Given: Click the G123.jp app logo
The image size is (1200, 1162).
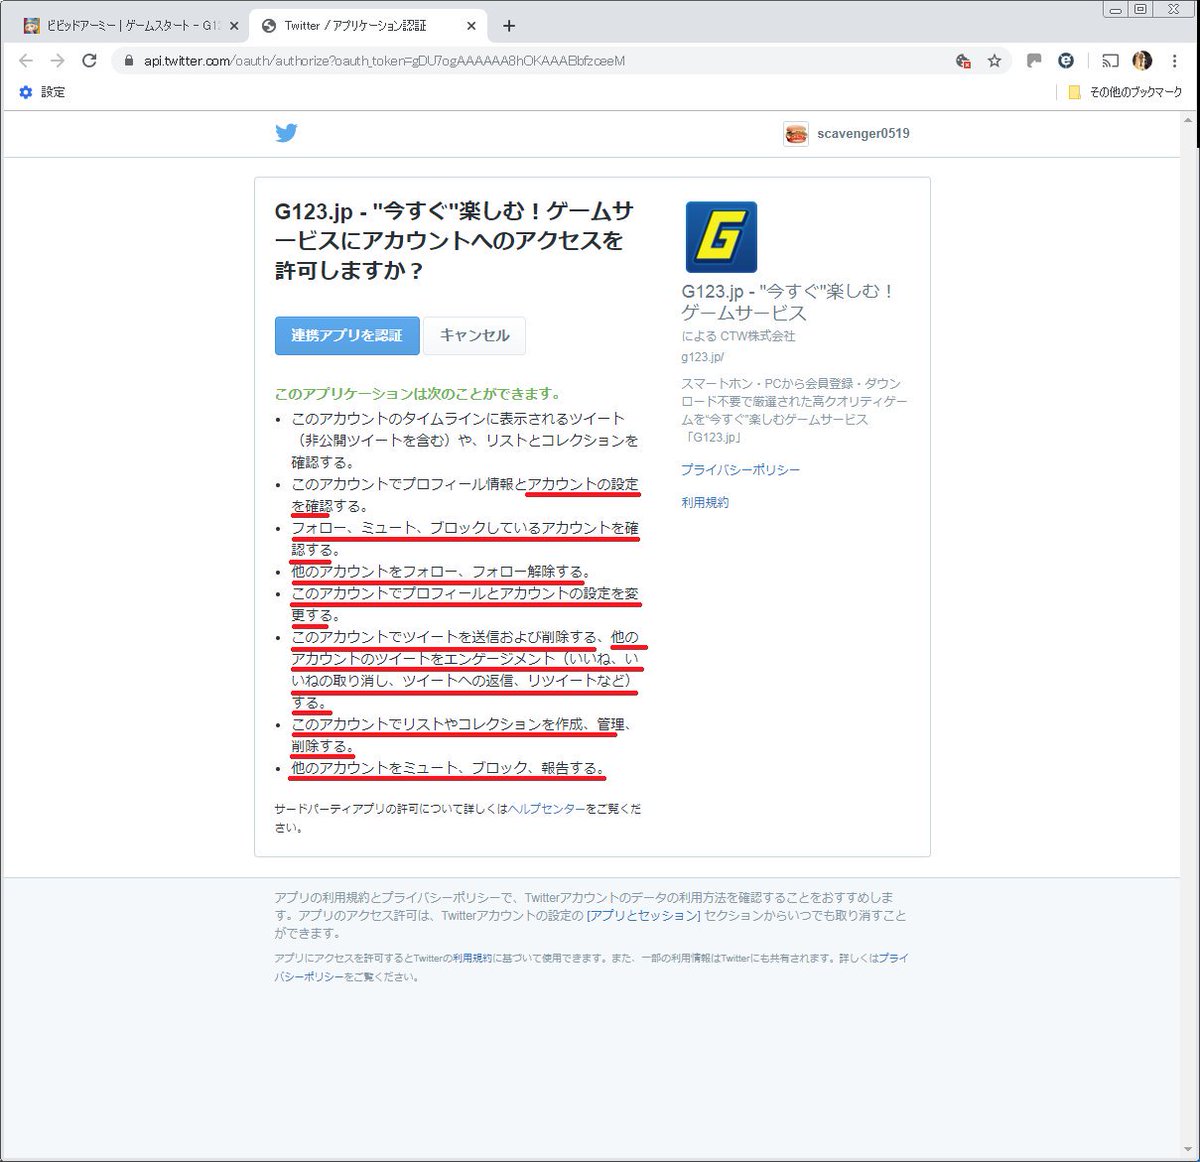Looking at the screenshot, I should pyautogui.click(x=721, y=237).
